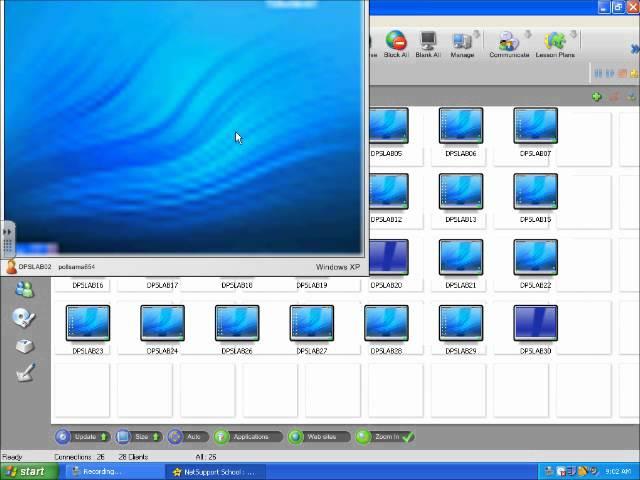640x480 pixels.
Task: Select the DPSLAB13 computer icon
Action: click(x=461, y=191)
